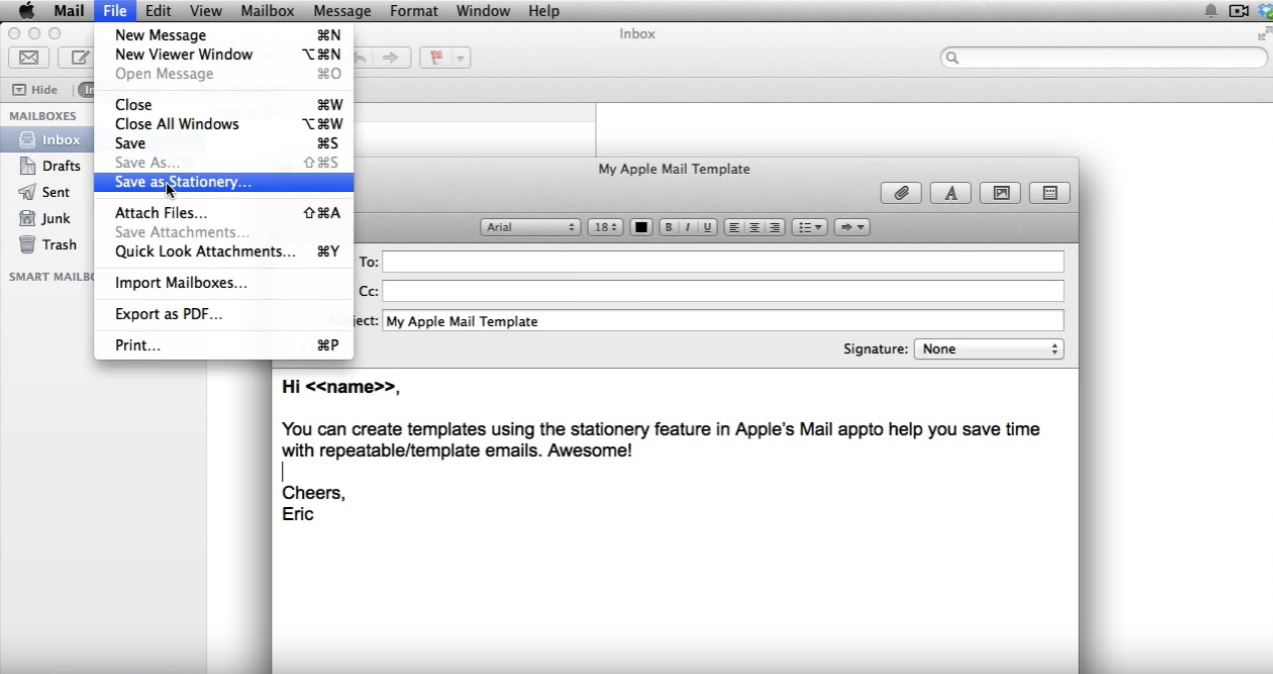Open the Arial font dropdown
Screen dimensions: 1273x674
(531, 227)
